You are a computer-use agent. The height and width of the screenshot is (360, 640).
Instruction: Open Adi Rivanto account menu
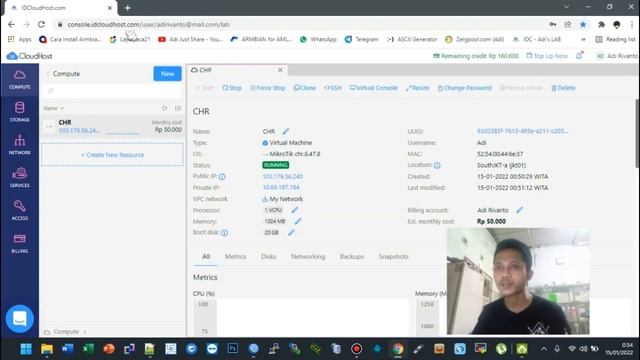tap(617, 56)
